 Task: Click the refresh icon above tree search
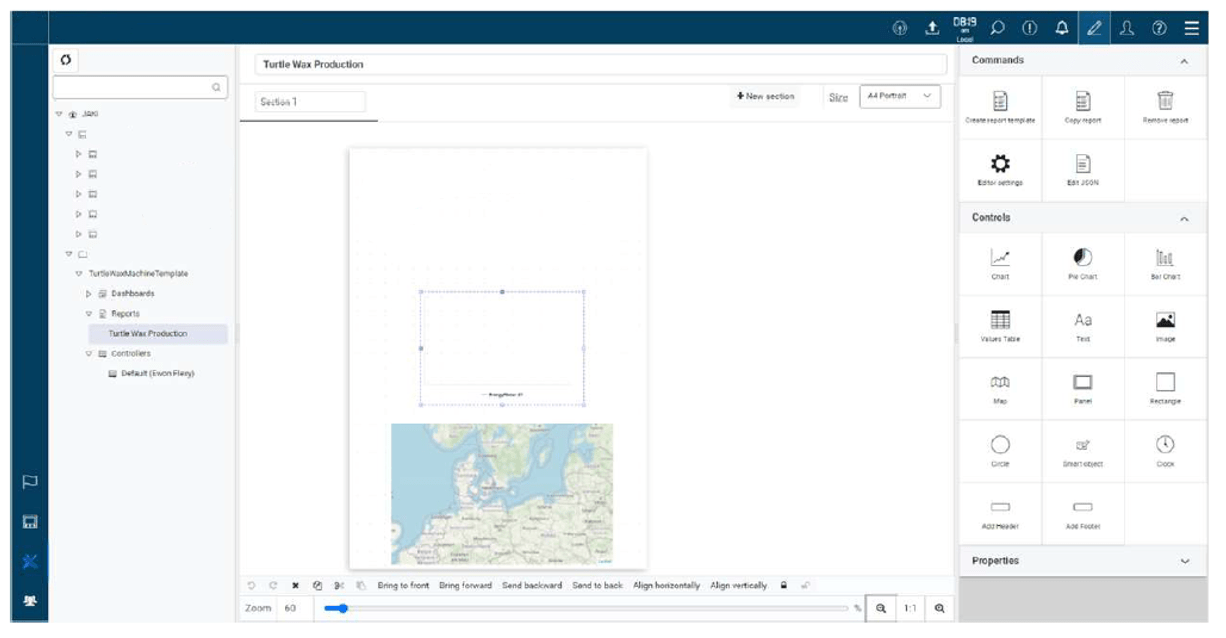point(66,61)
